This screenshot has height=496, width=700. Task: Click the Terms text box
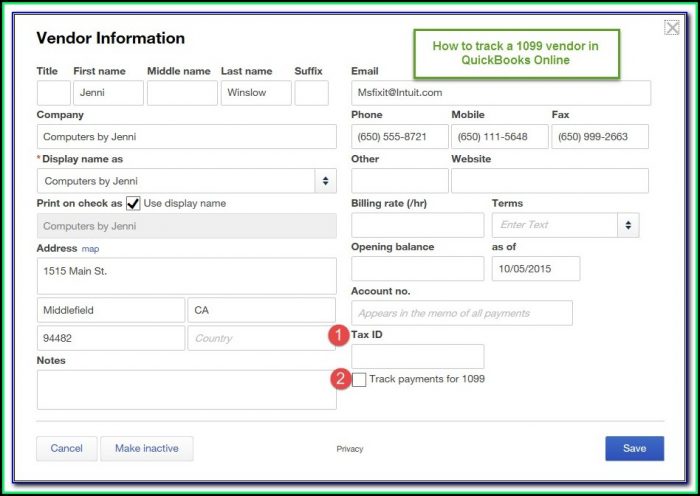[x=555, y=225]
